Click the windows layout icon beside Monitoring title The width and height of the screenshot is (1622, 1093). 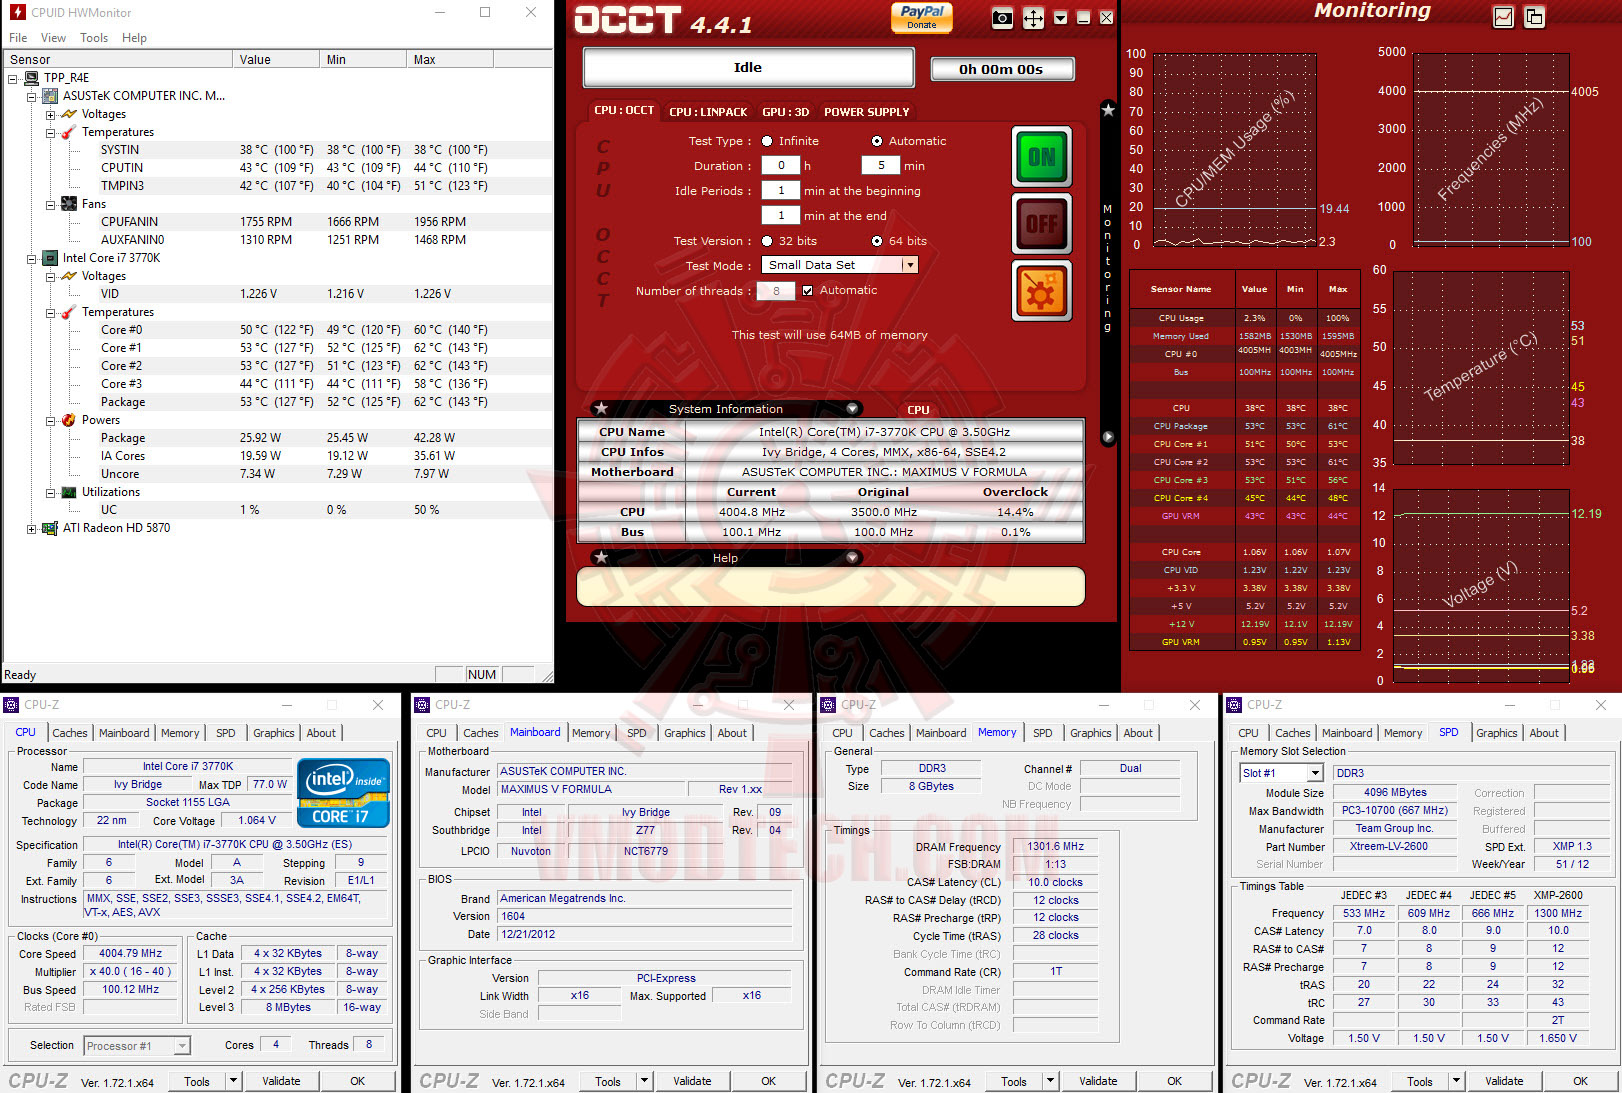click(1534, 16)
